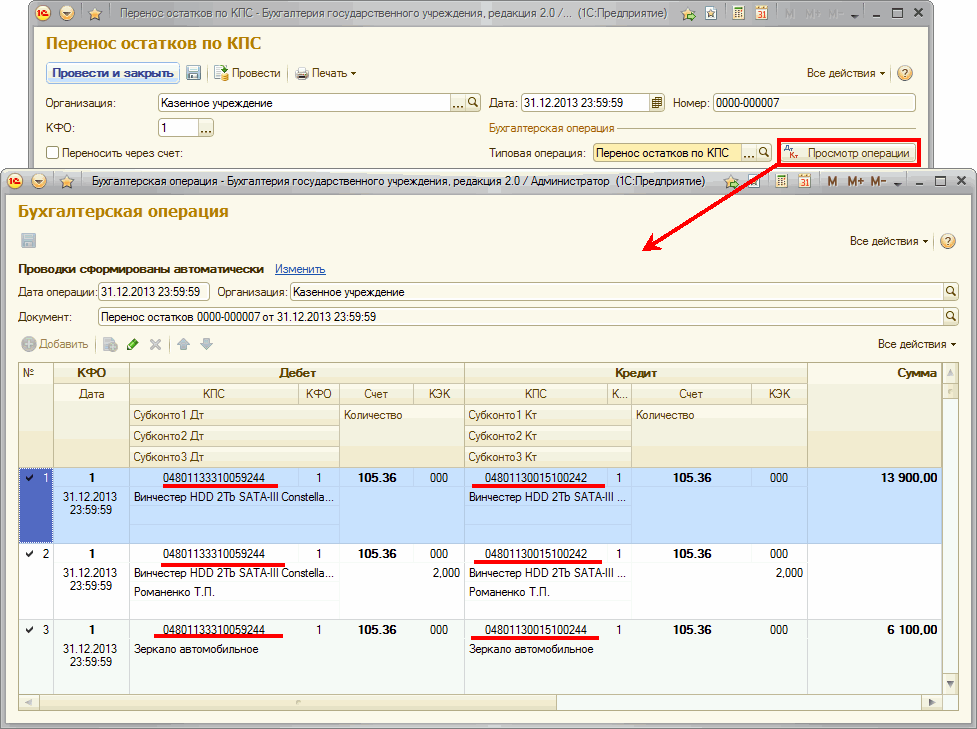The height and width of the screenshot is (729, 977).
Task: Click save diskette icon in back window
Action: point(194,73)
